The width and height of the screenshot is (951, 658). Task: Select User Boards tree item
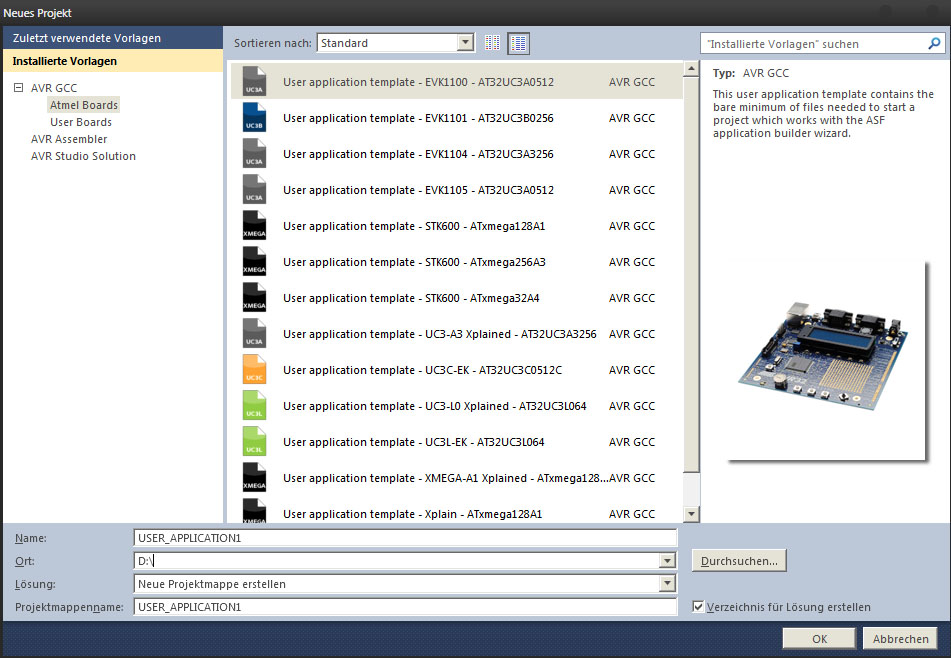(x=81, y=122)
